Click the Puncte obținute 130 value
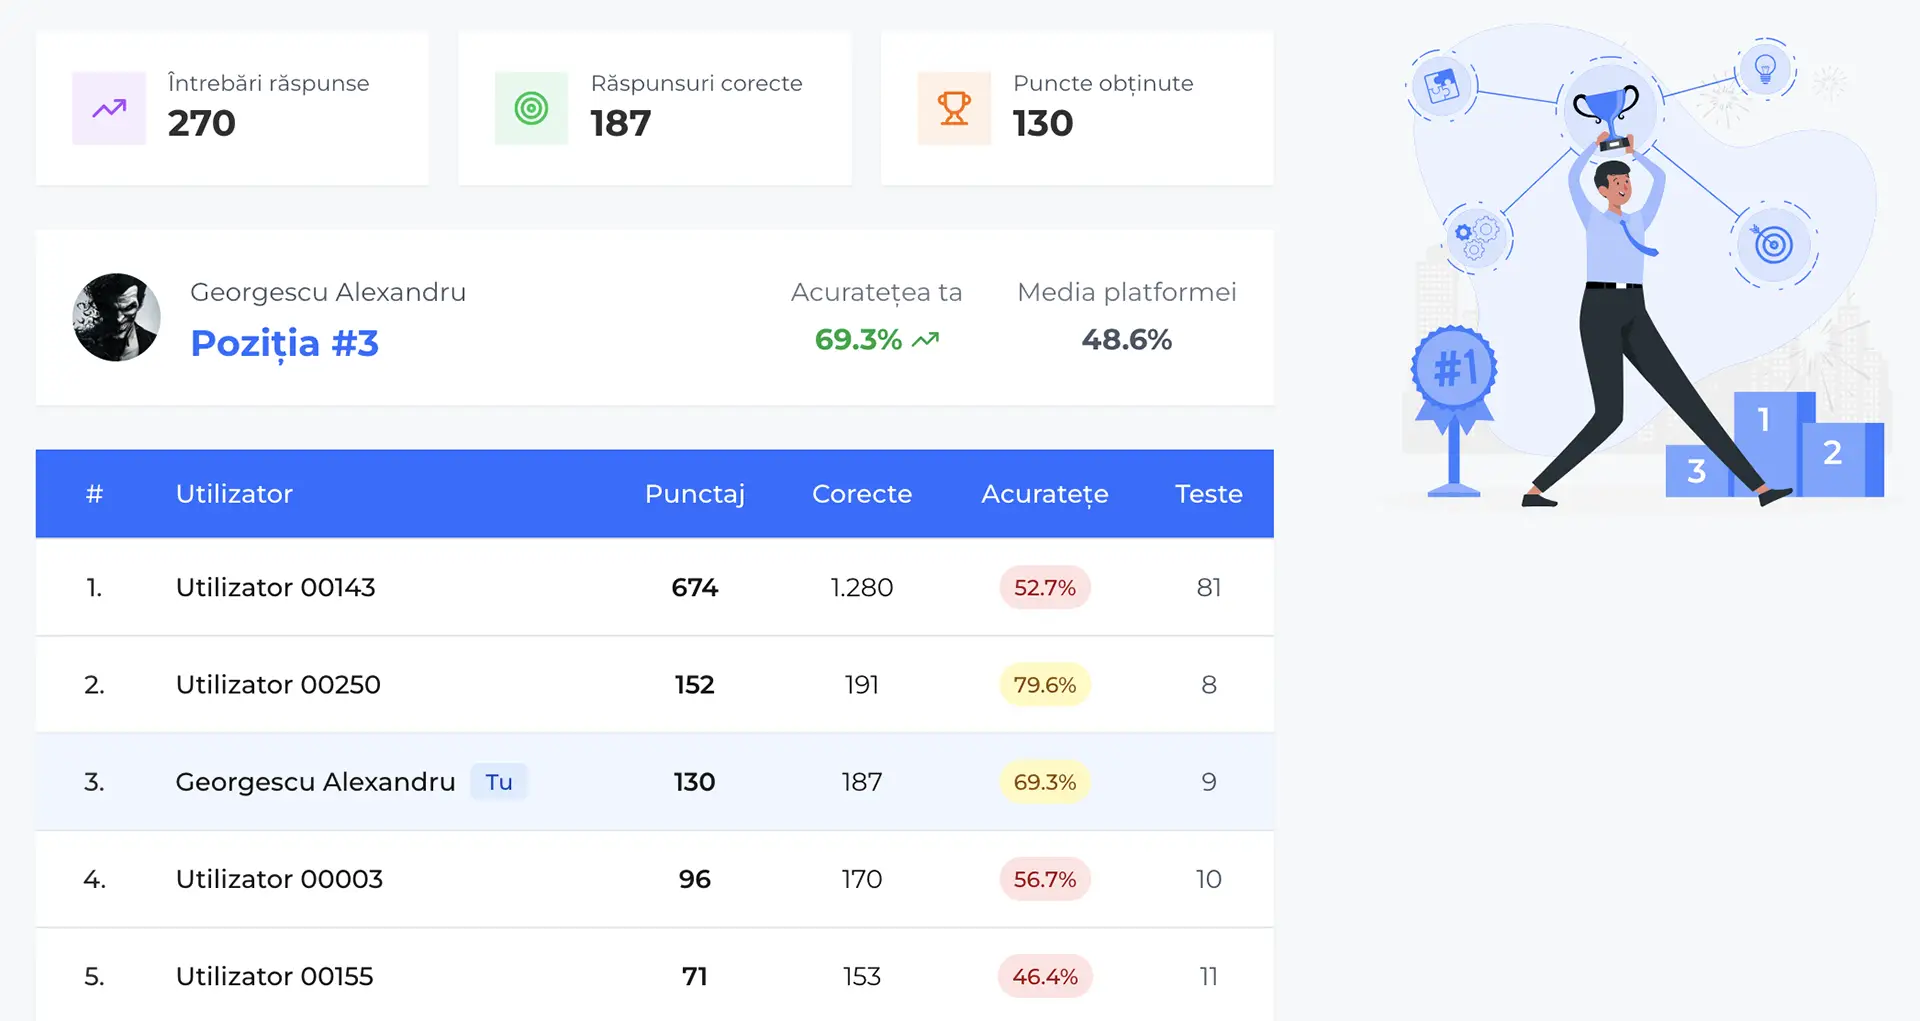The width and height of the screenshot is (1920, 1021). pos(1043,123)
